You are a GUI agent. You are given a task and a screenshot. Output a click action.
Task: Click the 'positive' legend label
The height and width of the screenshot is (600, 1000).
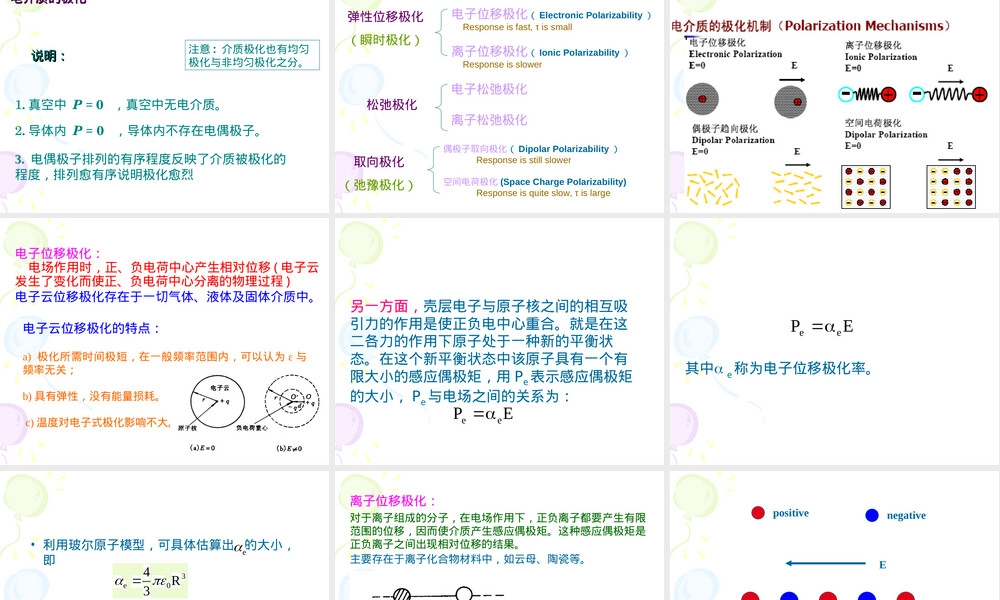(791, 513)
